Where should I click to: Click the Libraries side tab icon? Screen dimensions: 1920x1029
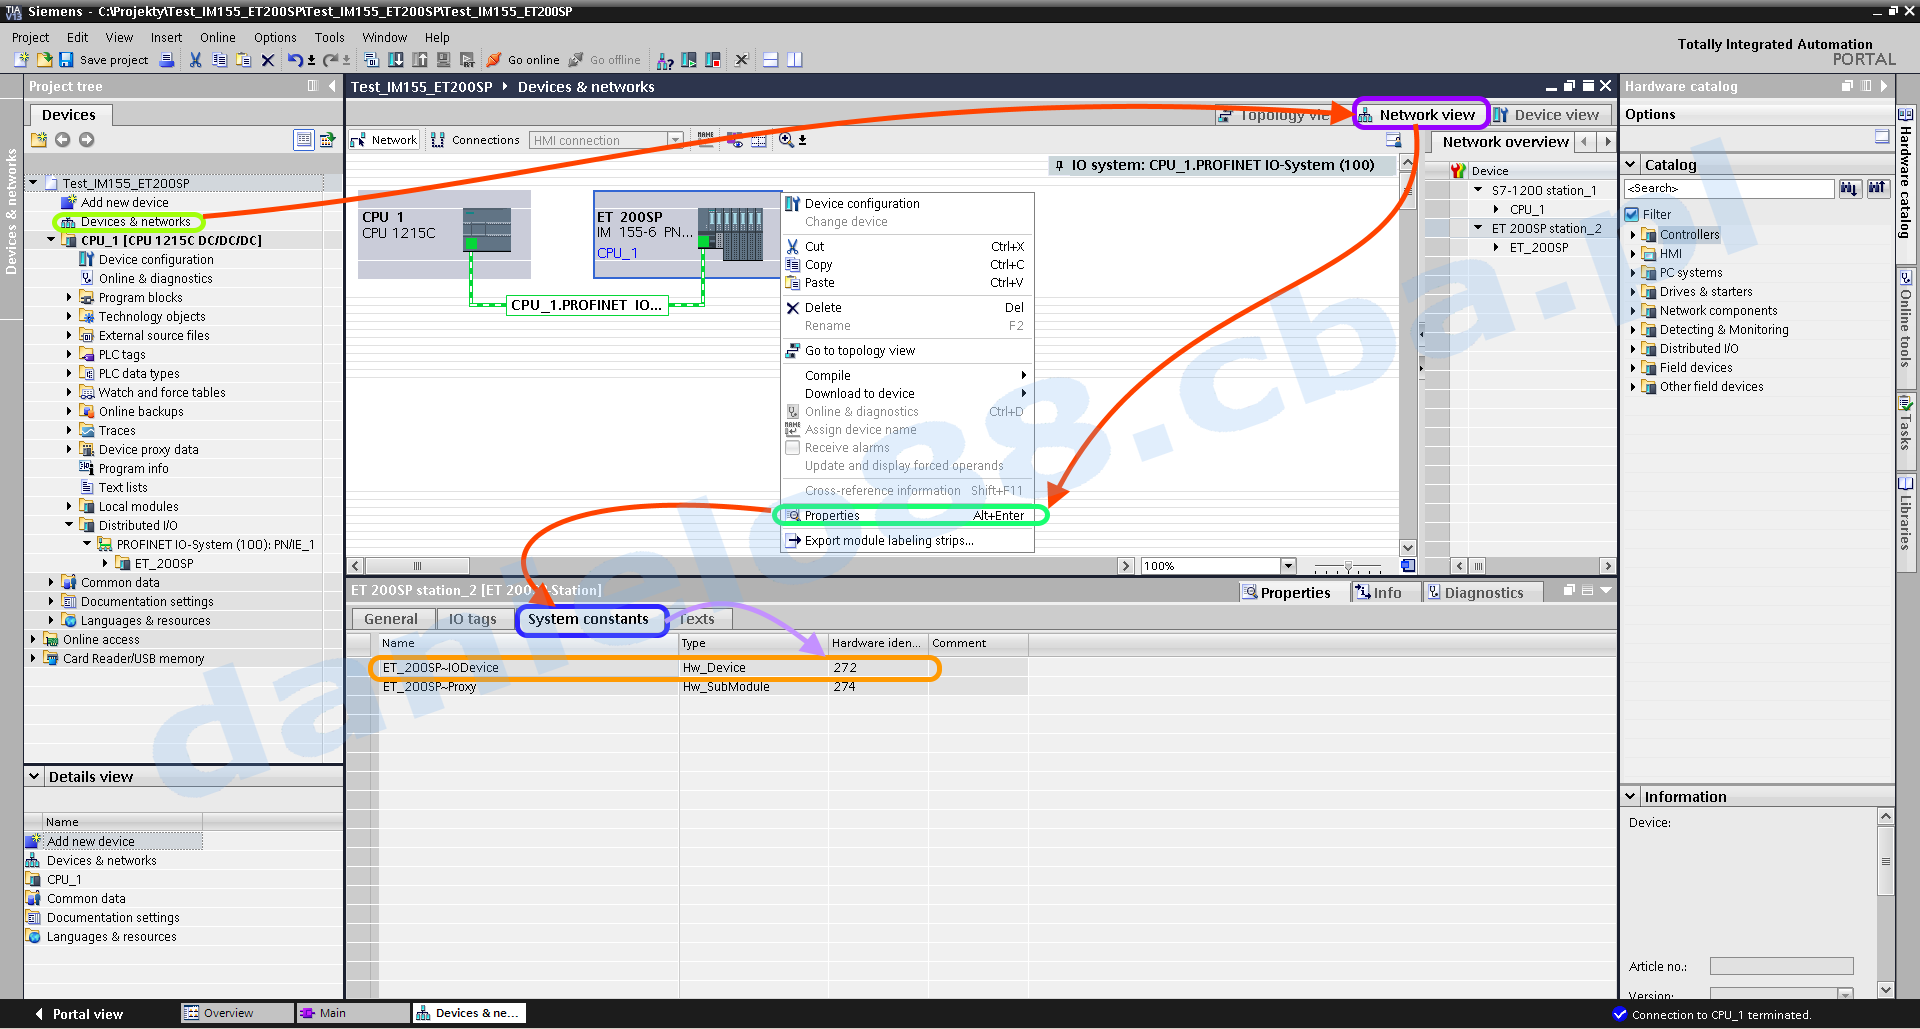1906,484
